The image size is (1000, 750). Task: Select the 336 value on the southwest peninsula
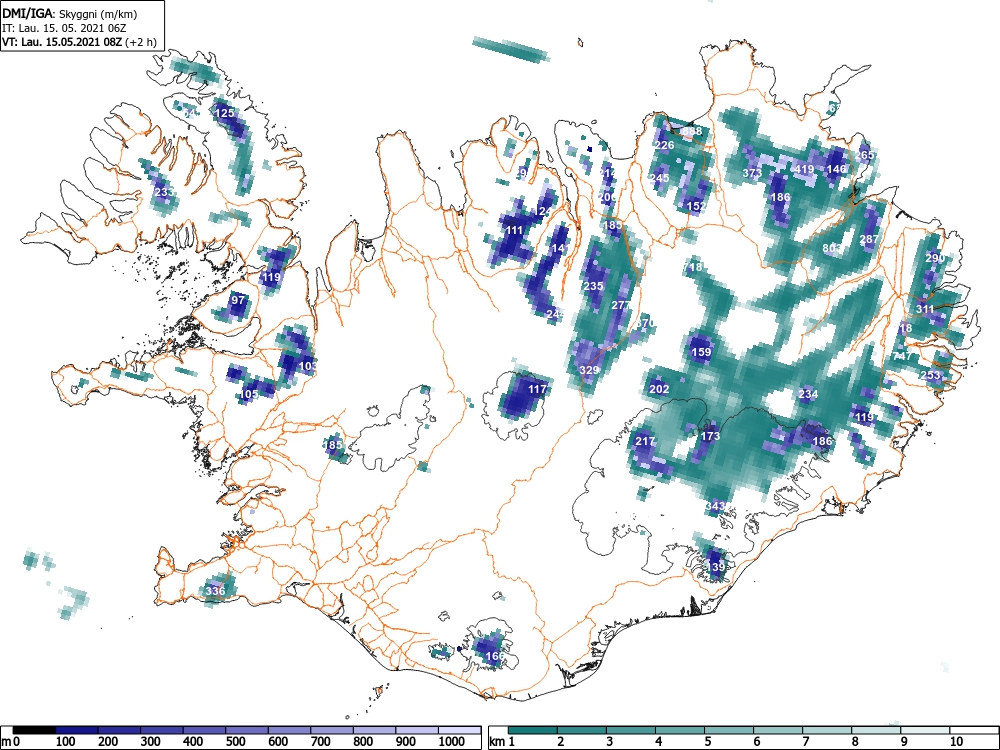point(216,591)
